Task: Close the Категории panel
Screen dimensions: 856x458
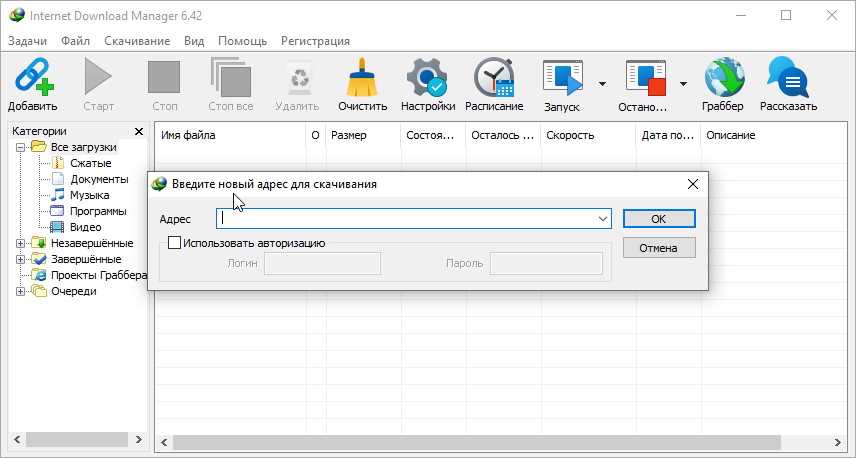Action: [139, 132]
